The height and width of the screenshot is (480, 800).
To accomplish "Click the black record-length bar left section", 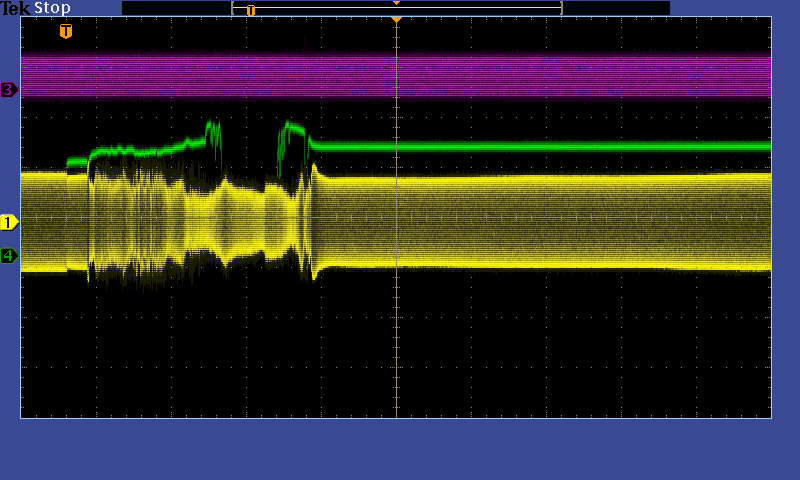I will tap(176, 8).
